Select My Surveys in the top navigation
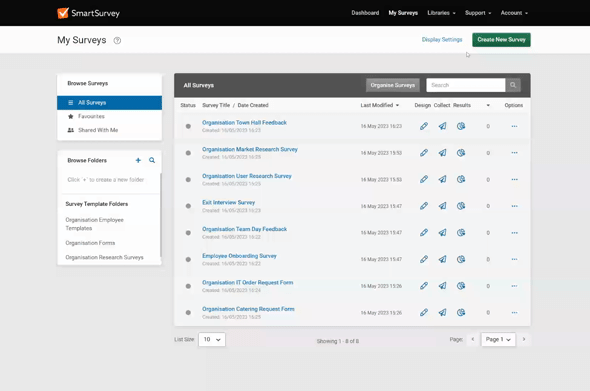The width and height of the screenshot is (590, 391). [403, 13]
